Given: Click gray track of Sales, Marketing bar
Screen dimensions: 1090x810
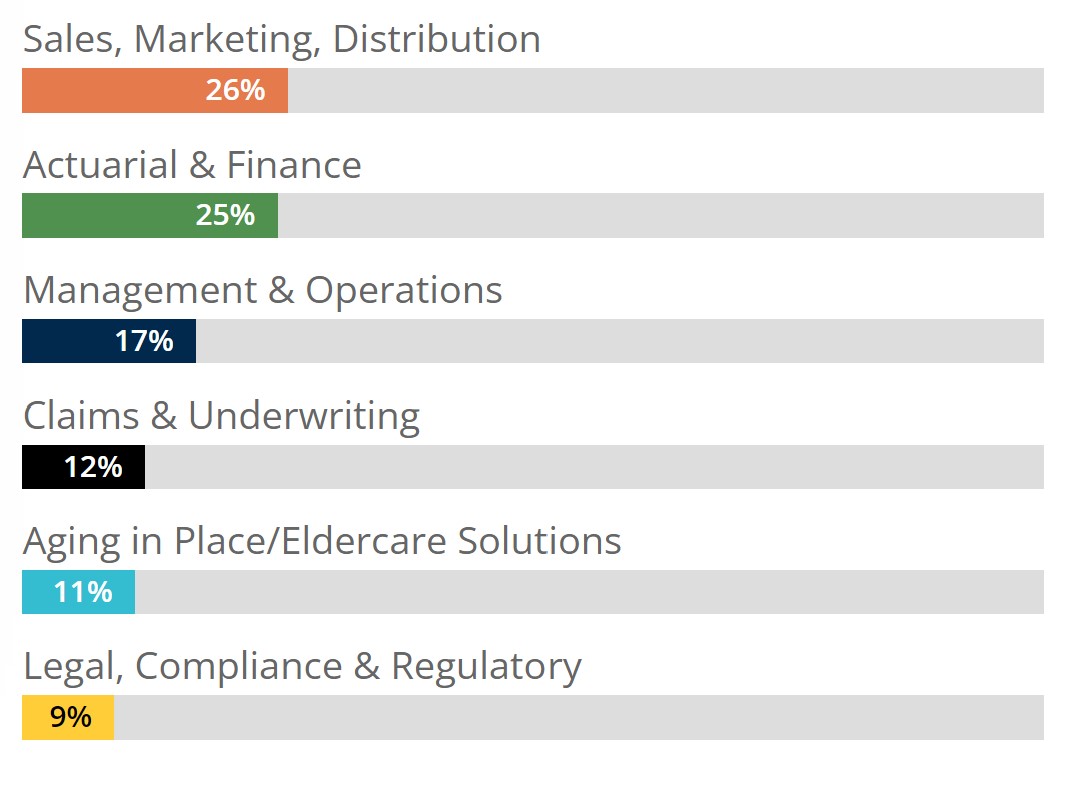Looking at the screenshot, I should point(666,90).
